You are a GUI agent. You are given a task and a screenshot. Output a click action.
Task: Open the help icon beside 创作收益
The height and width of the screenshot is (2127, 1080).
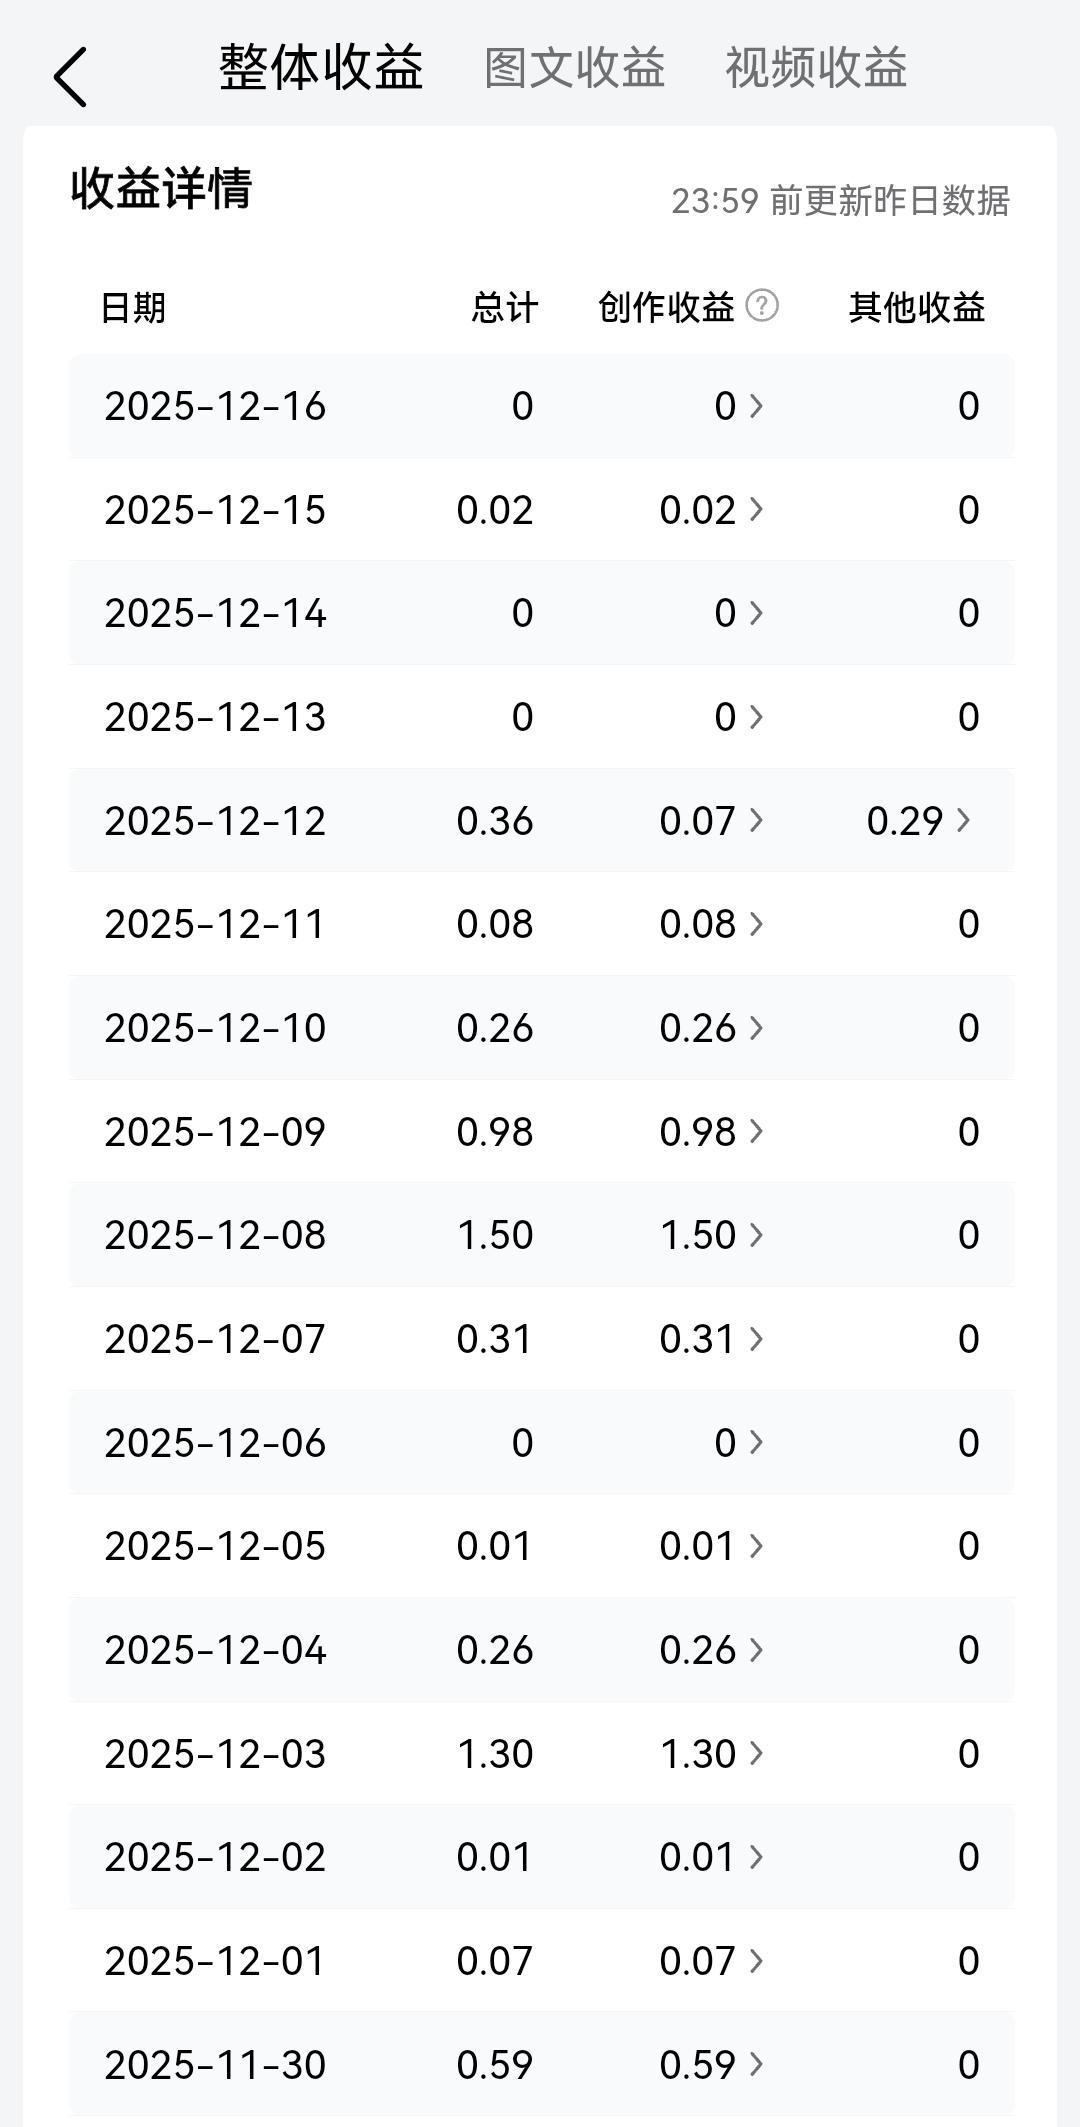click(762, 305)
